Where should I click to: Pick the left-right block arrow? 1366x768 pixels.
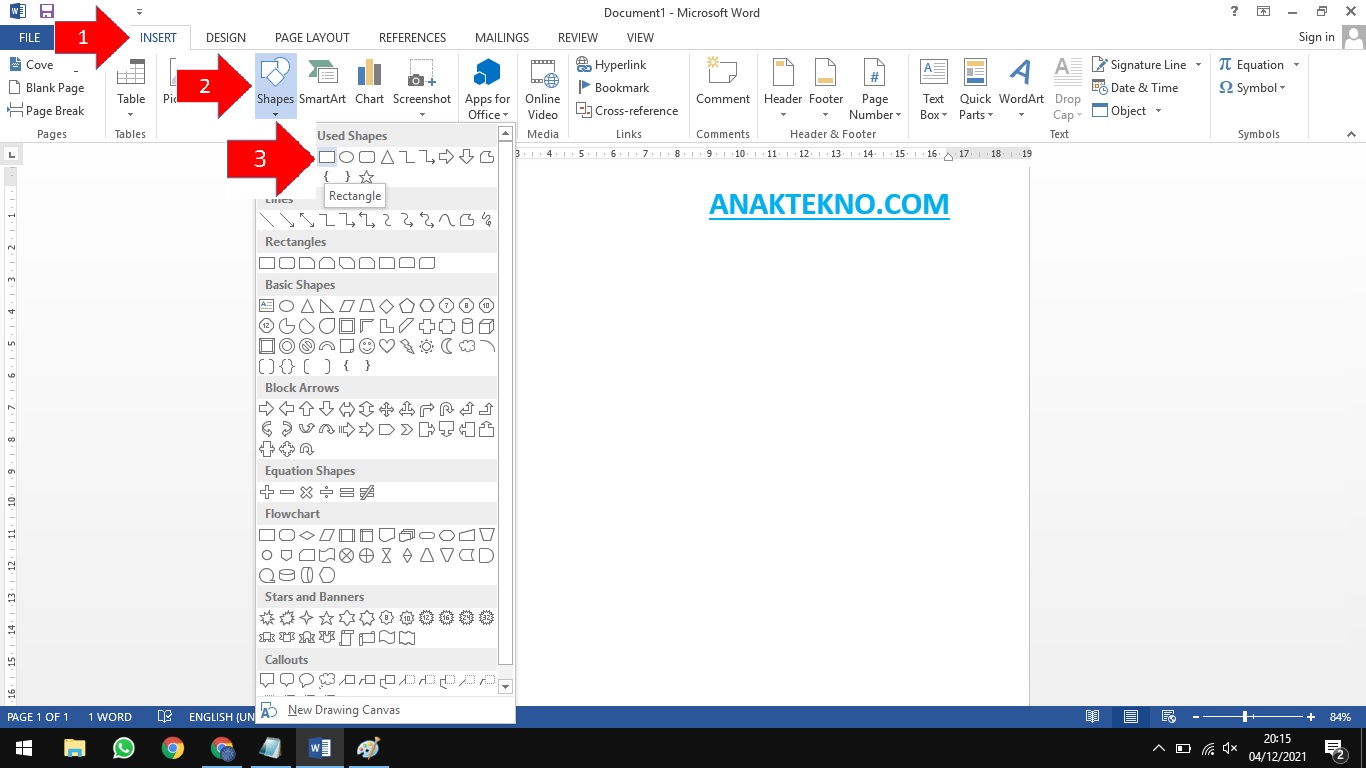(x=347, y=409)
